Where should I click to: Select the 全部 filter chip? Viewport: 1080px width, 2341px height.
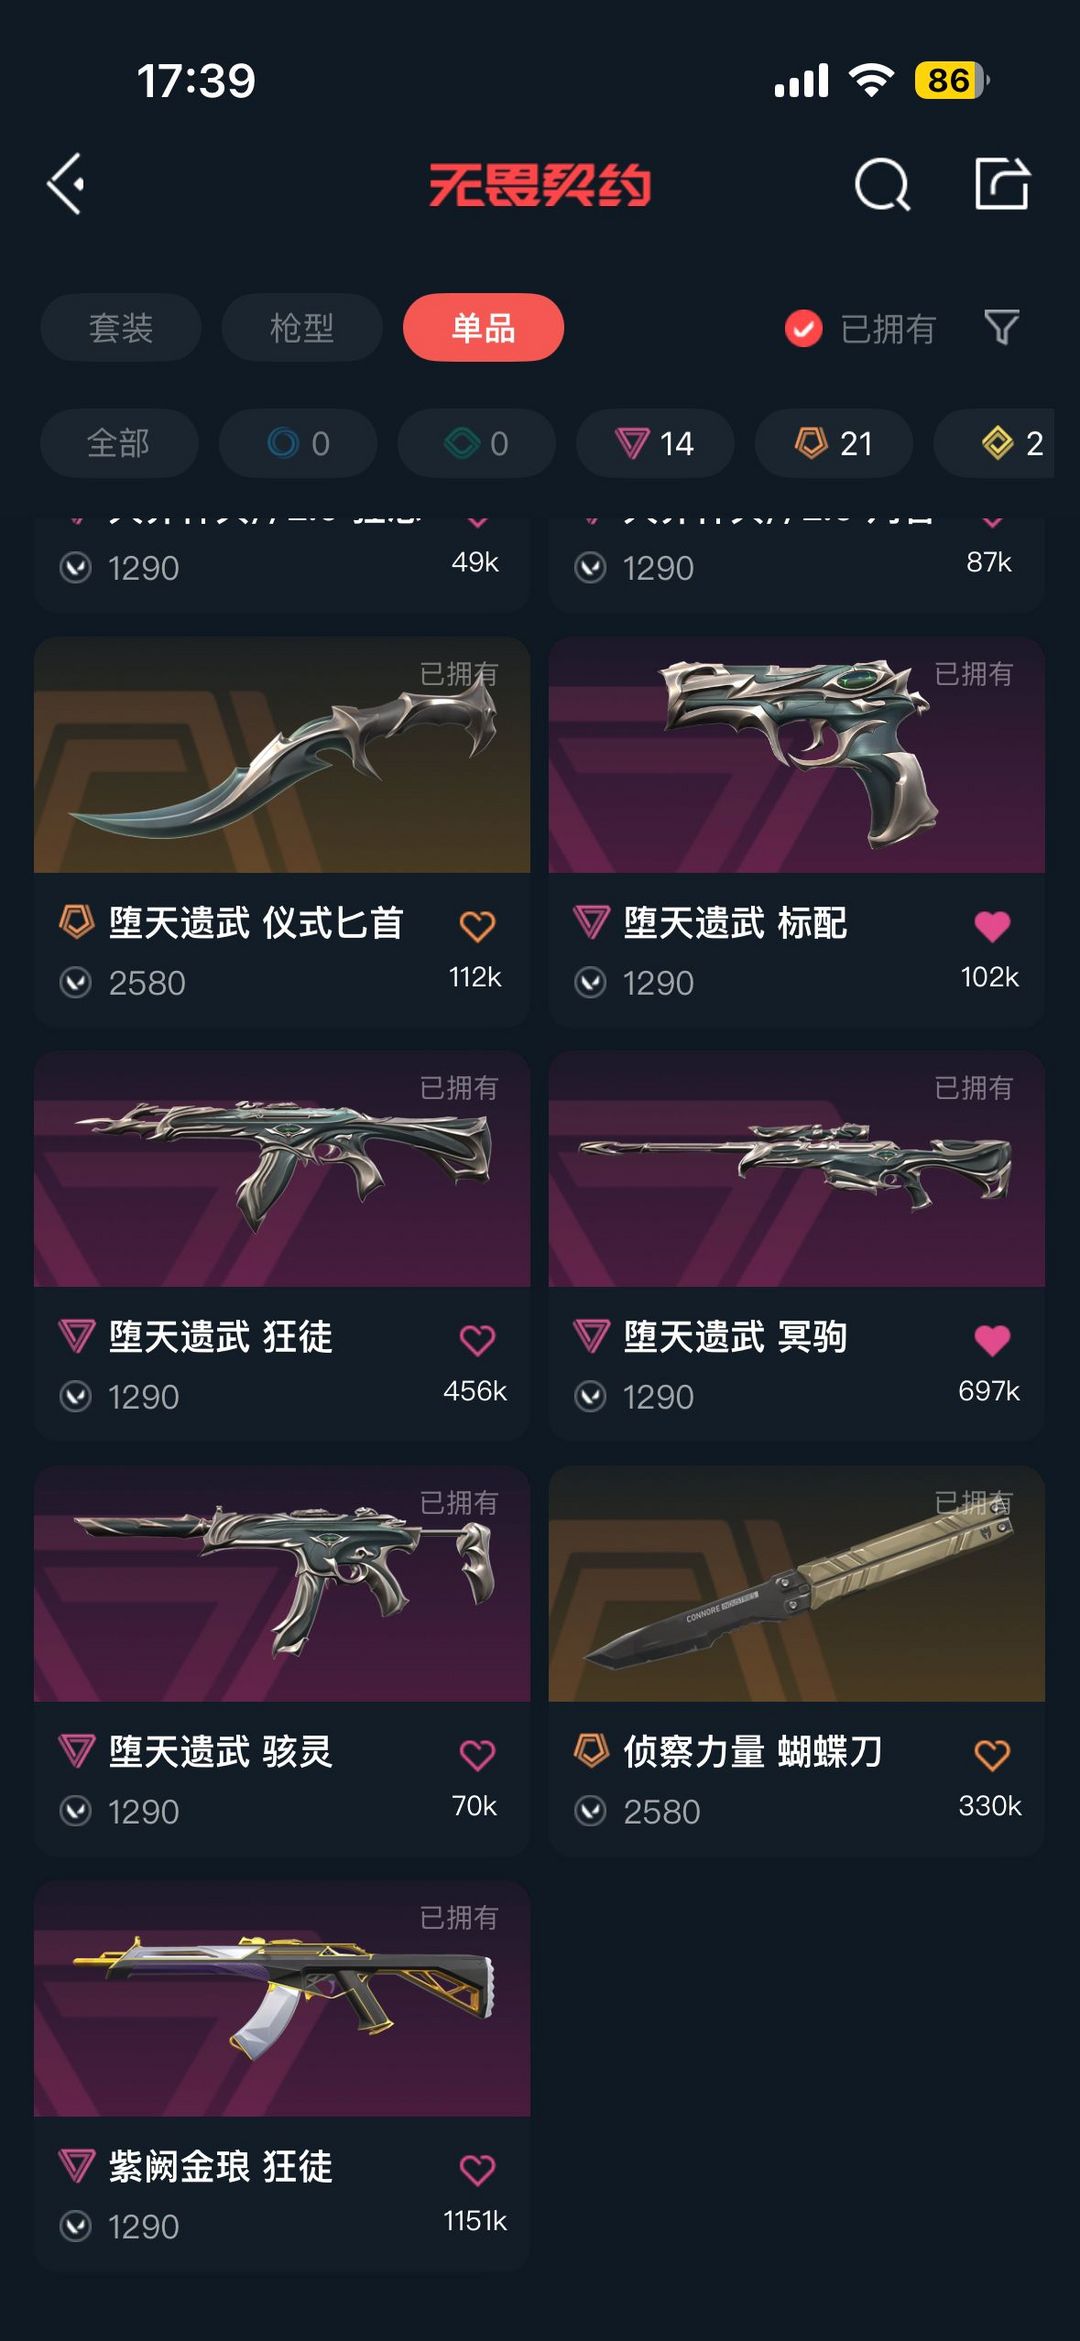(119, 443)
